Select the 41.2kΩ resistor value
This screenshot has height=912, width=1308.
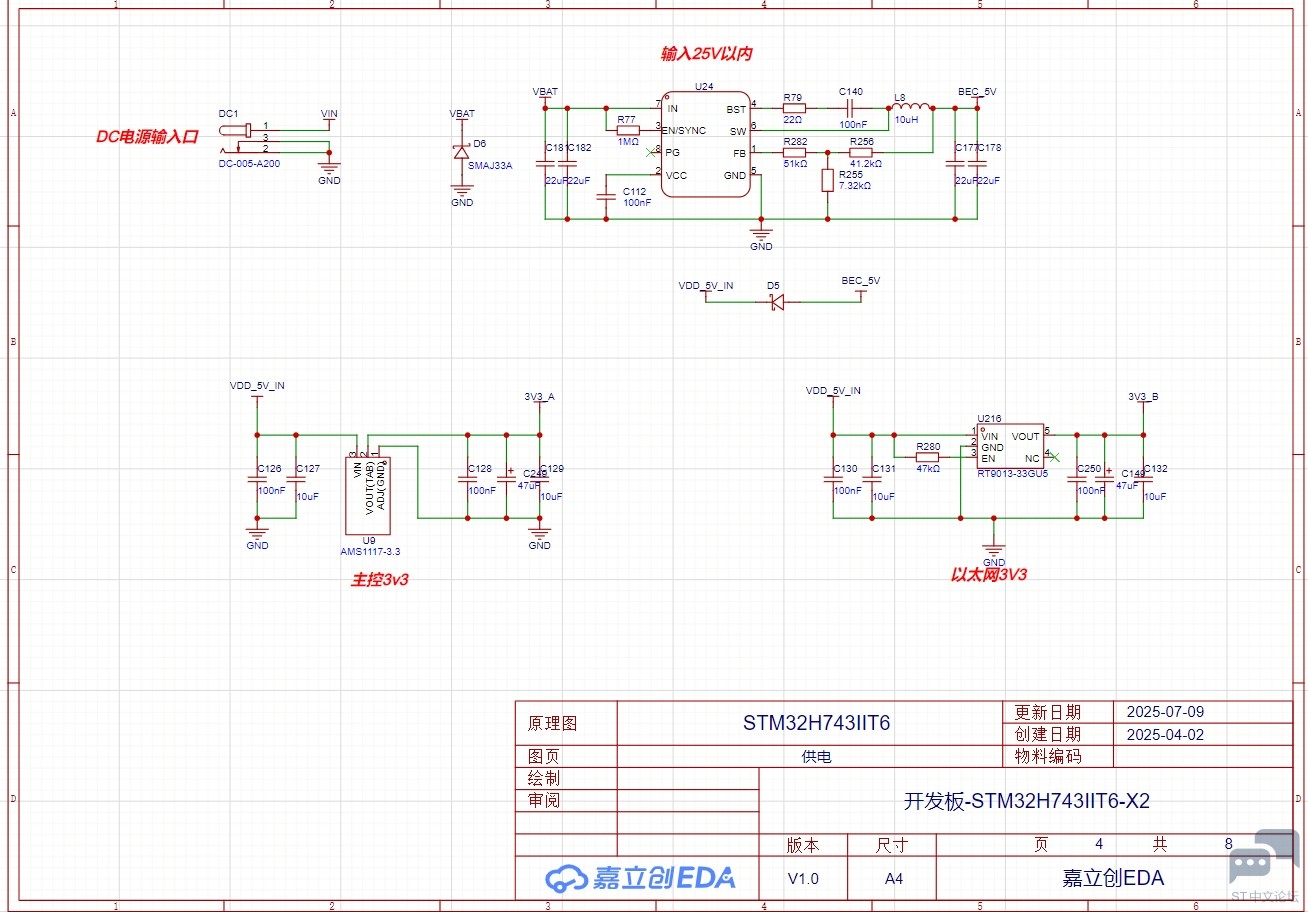tap(865, 164)
